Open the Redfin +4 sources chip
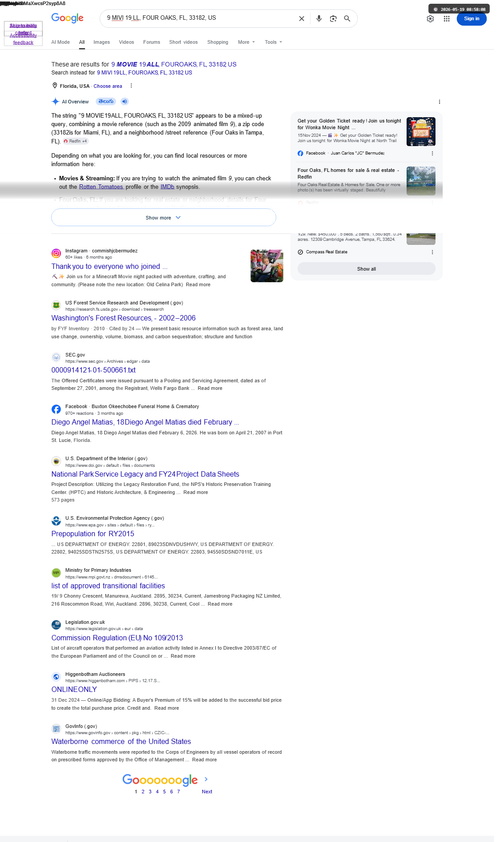 pos(76,141)
